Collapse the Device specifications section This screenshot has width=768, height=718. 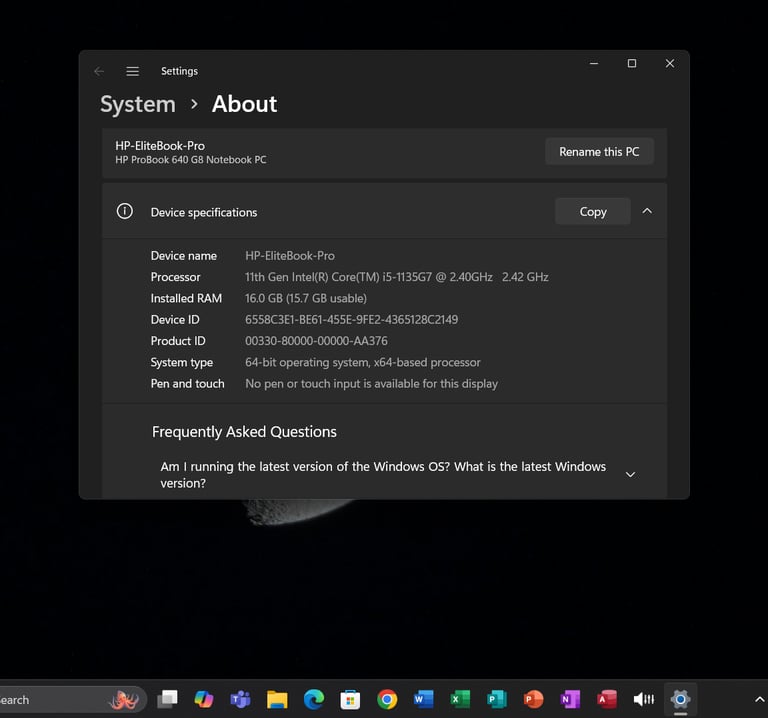647,211
